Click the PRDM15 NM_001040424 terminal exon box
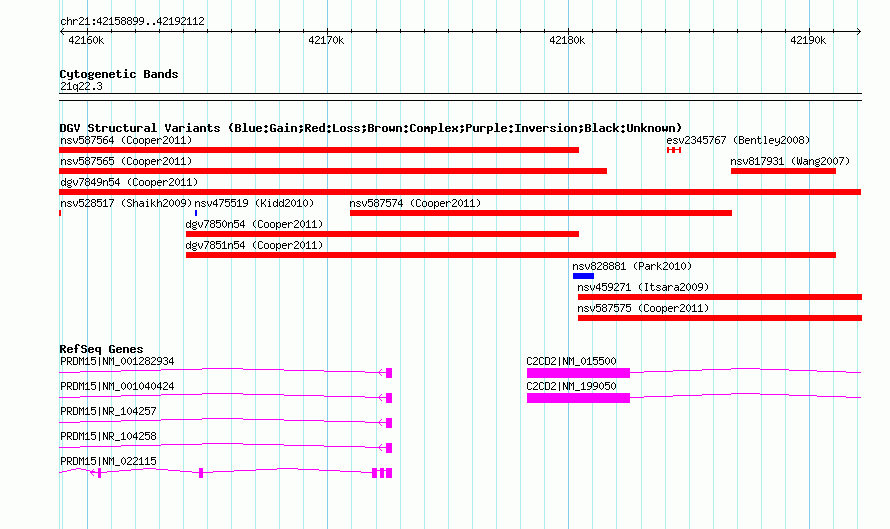 click(x=389, y=398)
